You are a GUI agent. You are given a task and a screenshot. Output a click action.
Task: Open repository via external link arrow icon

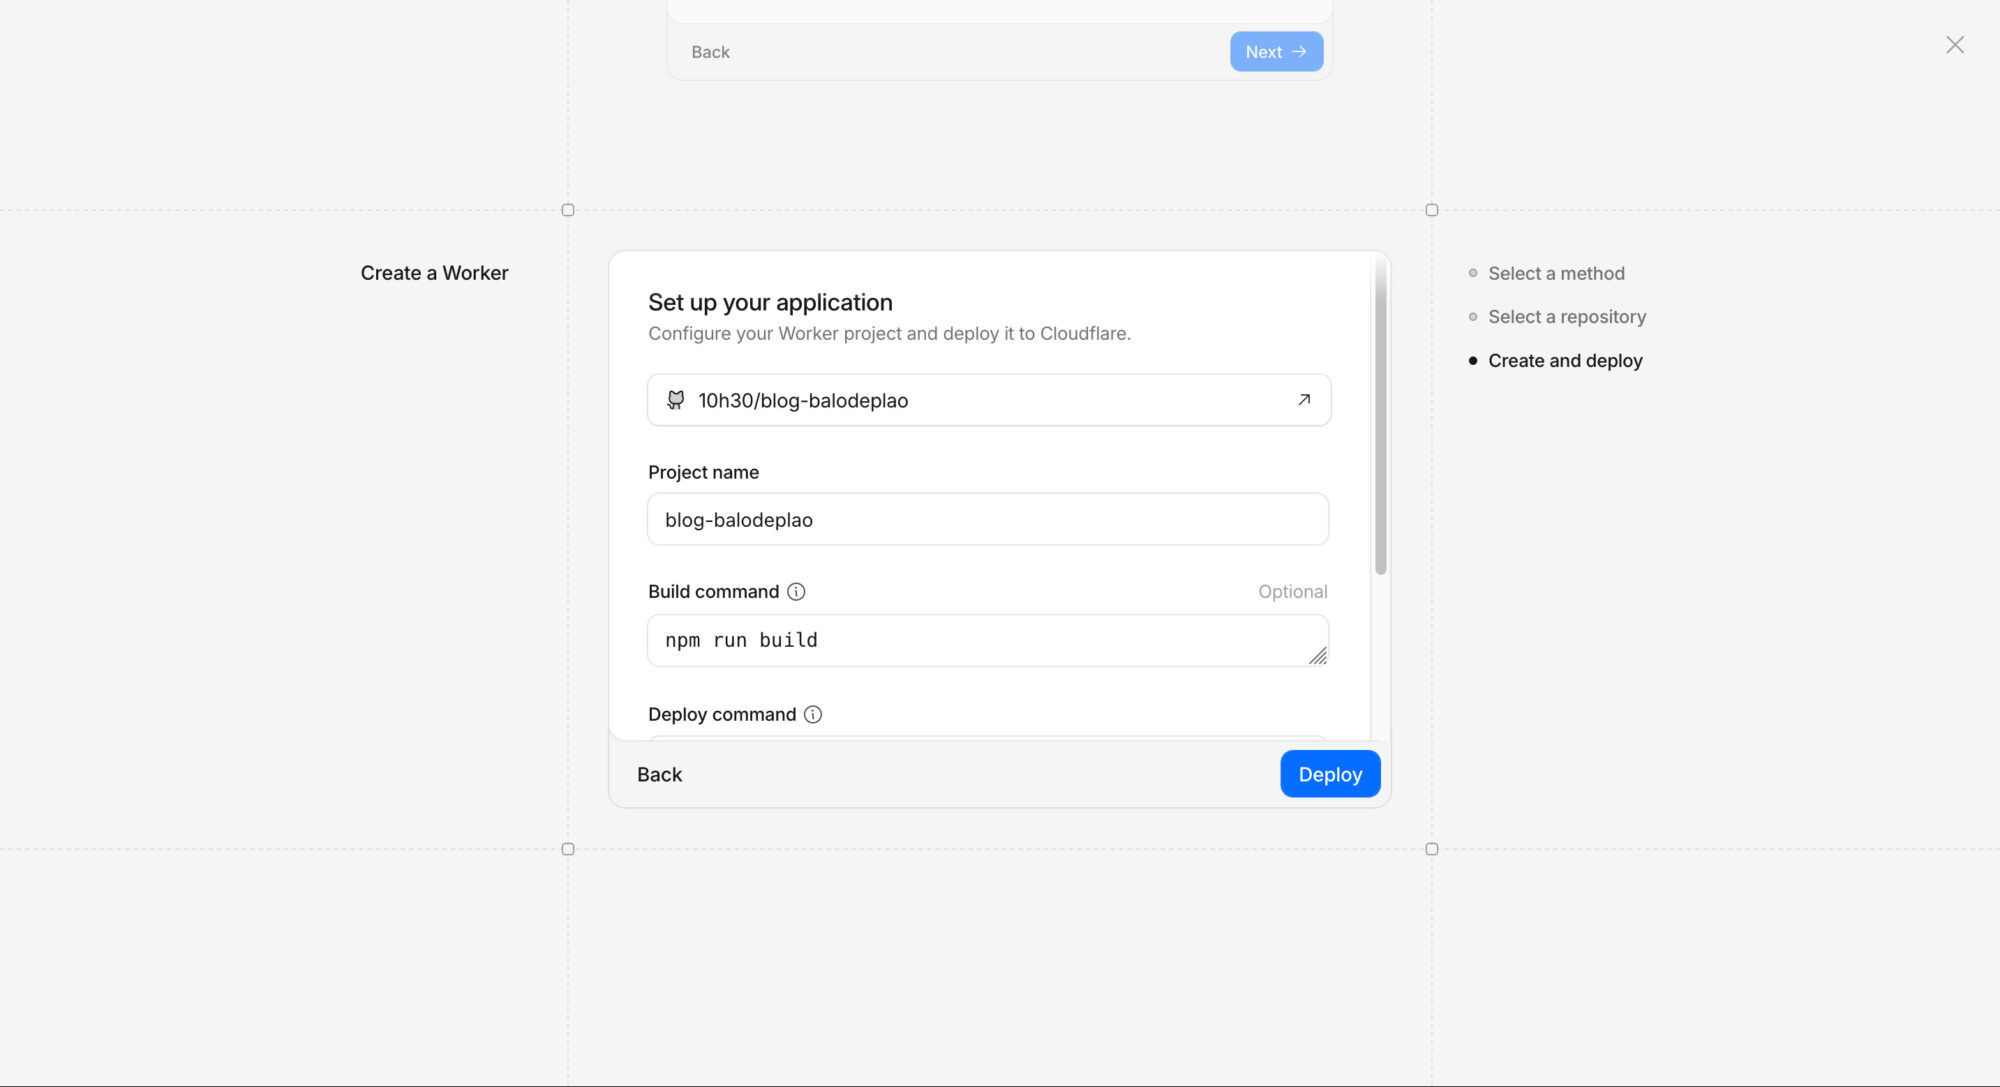(x=1304, y=400)
